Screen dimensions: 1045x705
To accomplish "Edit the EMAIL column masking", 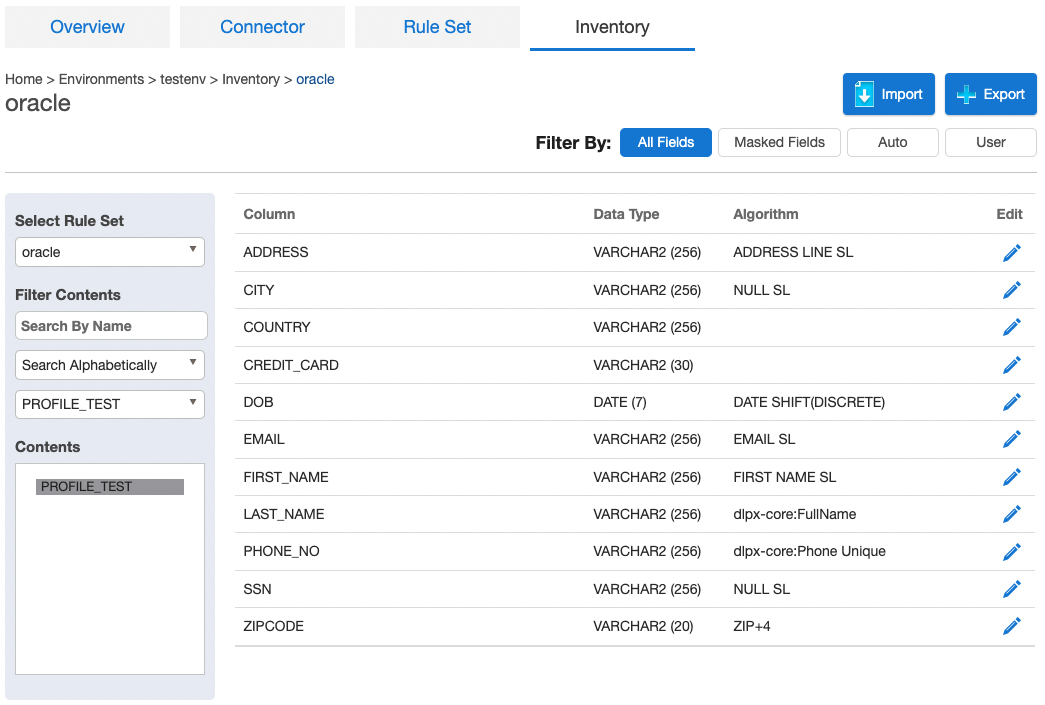I will [1011, 439].
